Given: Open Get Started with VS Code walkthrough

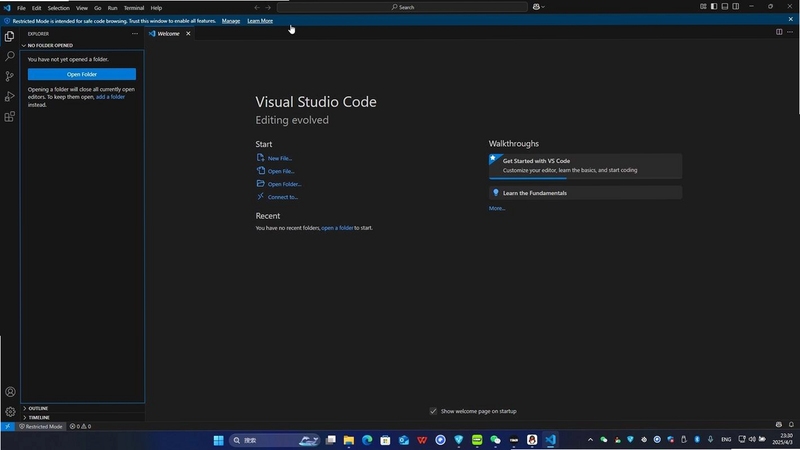Looking at the screenshot, I should click(585, 166).
